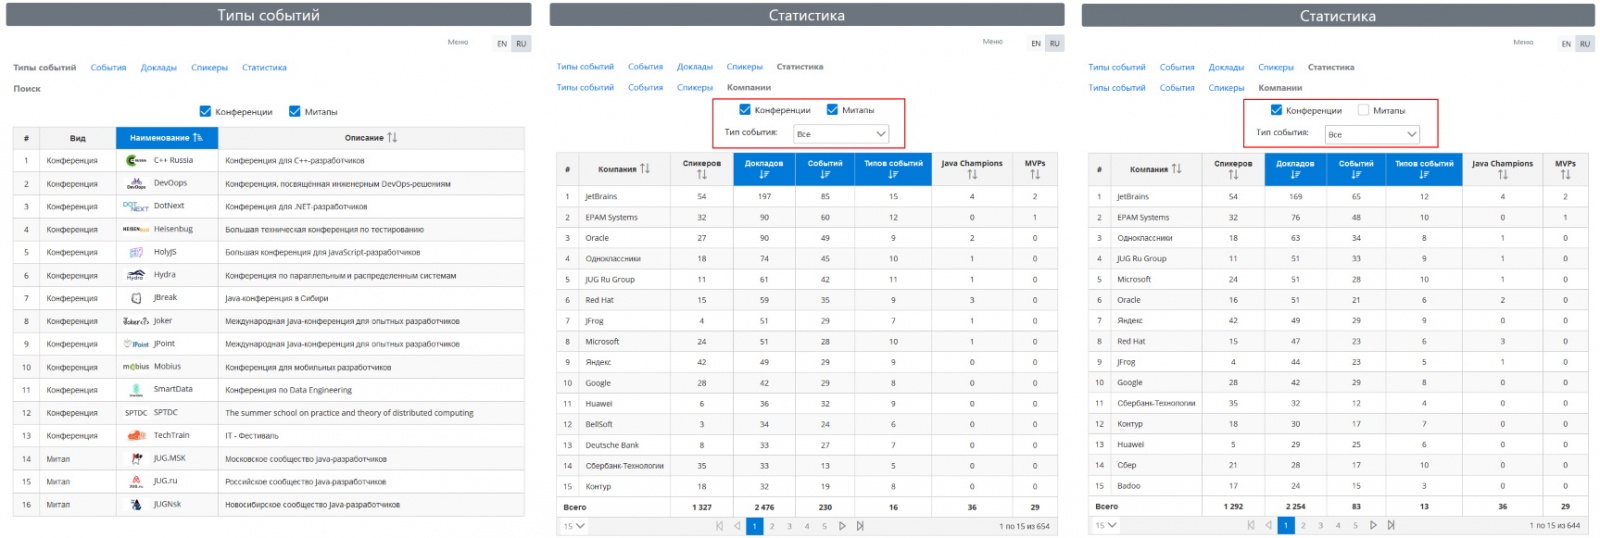Open Спикеры tab in Типы событий panel
Viewport: 1600px width, 538px height.
tap(209, 68)
